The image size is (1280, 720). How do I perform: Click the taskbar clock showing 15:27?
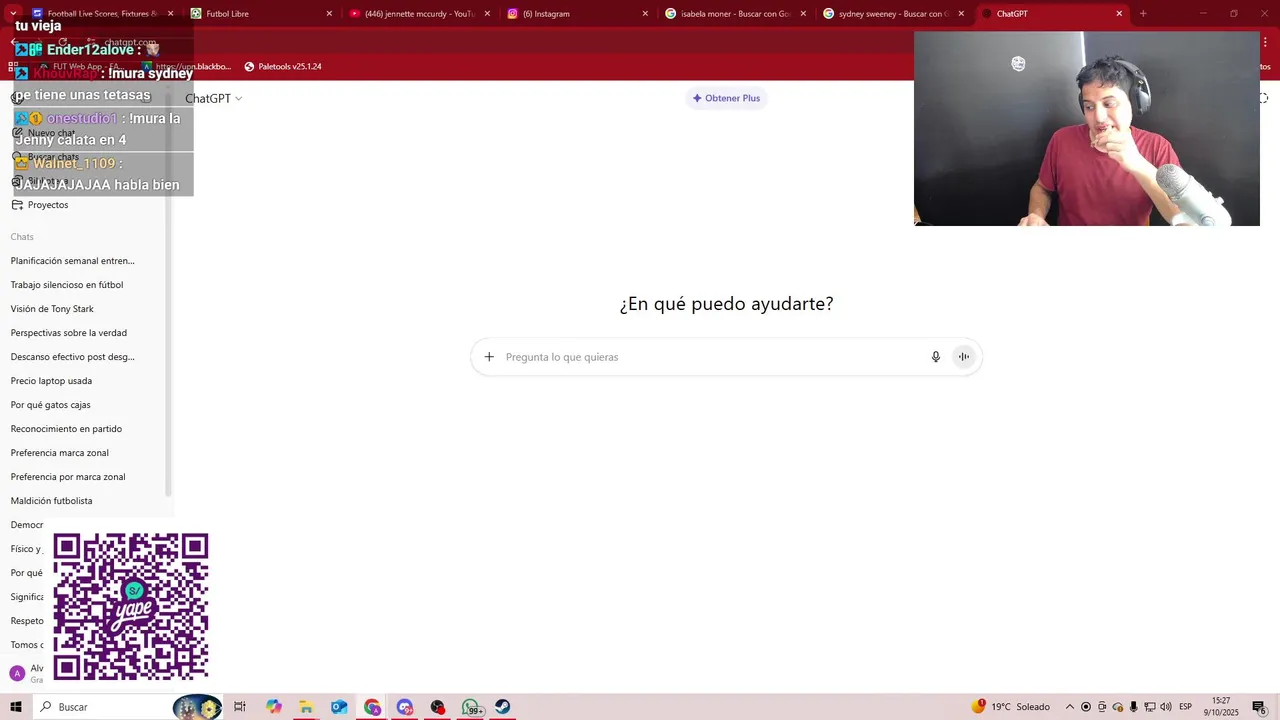pyautogui.click(x=1221, y=707)
